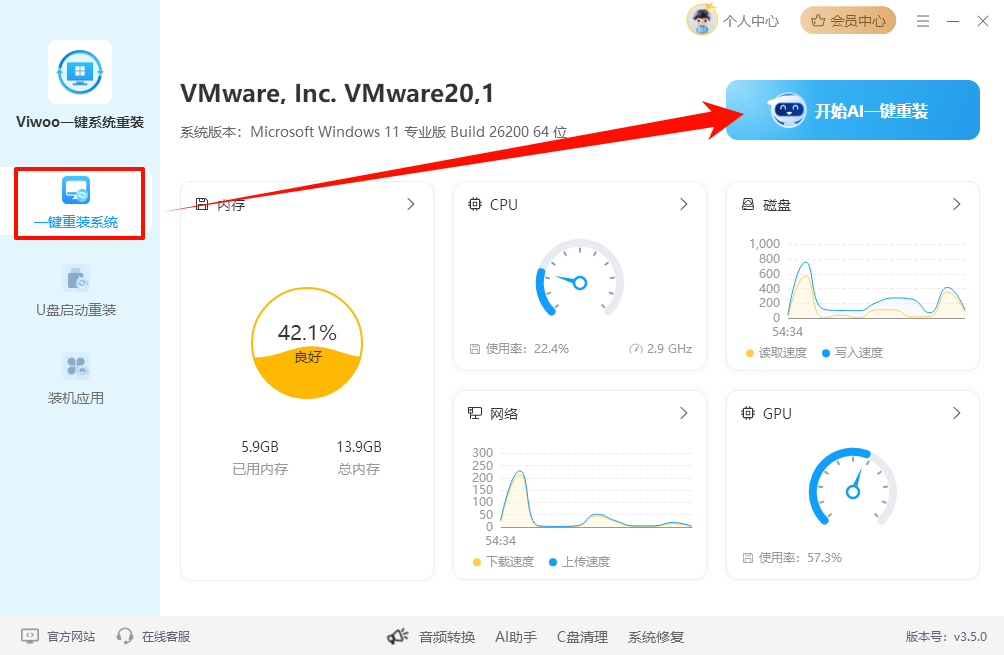Click the network speed chart
This screenshot has height=655, width=1004.
pyautogui.click(x=583, y=497)
